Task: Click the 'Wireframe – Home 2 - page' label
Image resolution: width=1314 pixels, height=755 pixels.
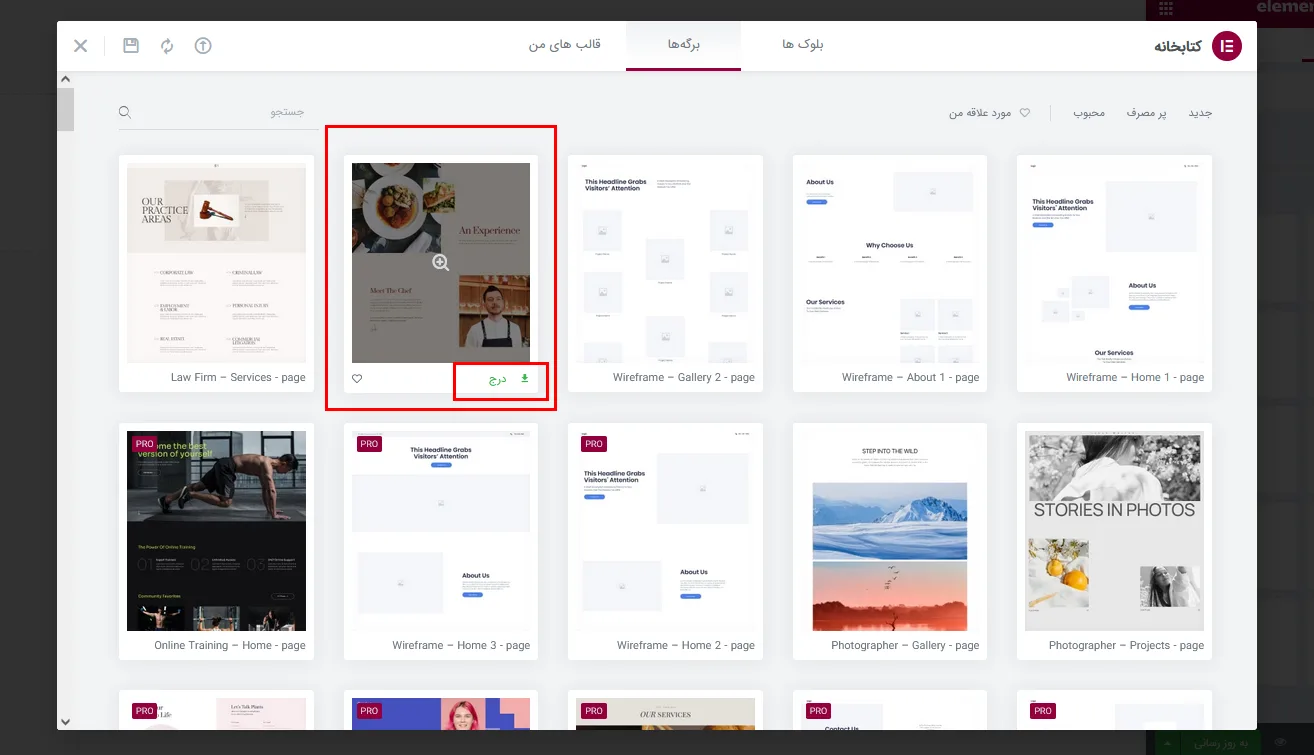Action: click(686, 646)
